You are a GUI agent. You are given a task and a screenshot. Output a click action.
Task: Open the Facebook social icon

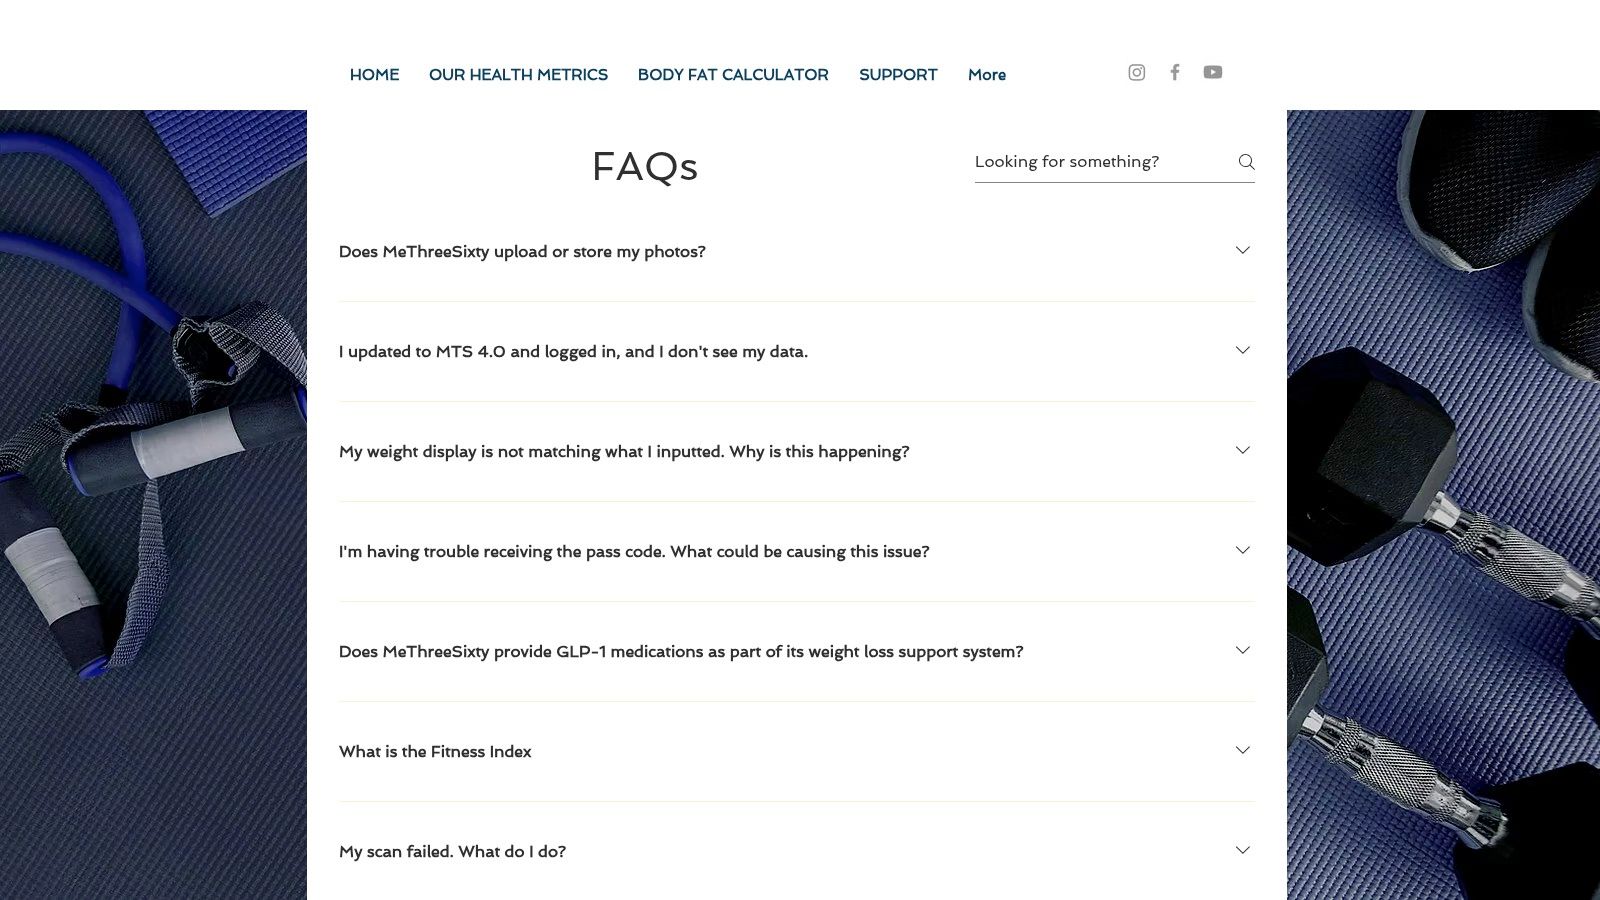pos(1175,72)
